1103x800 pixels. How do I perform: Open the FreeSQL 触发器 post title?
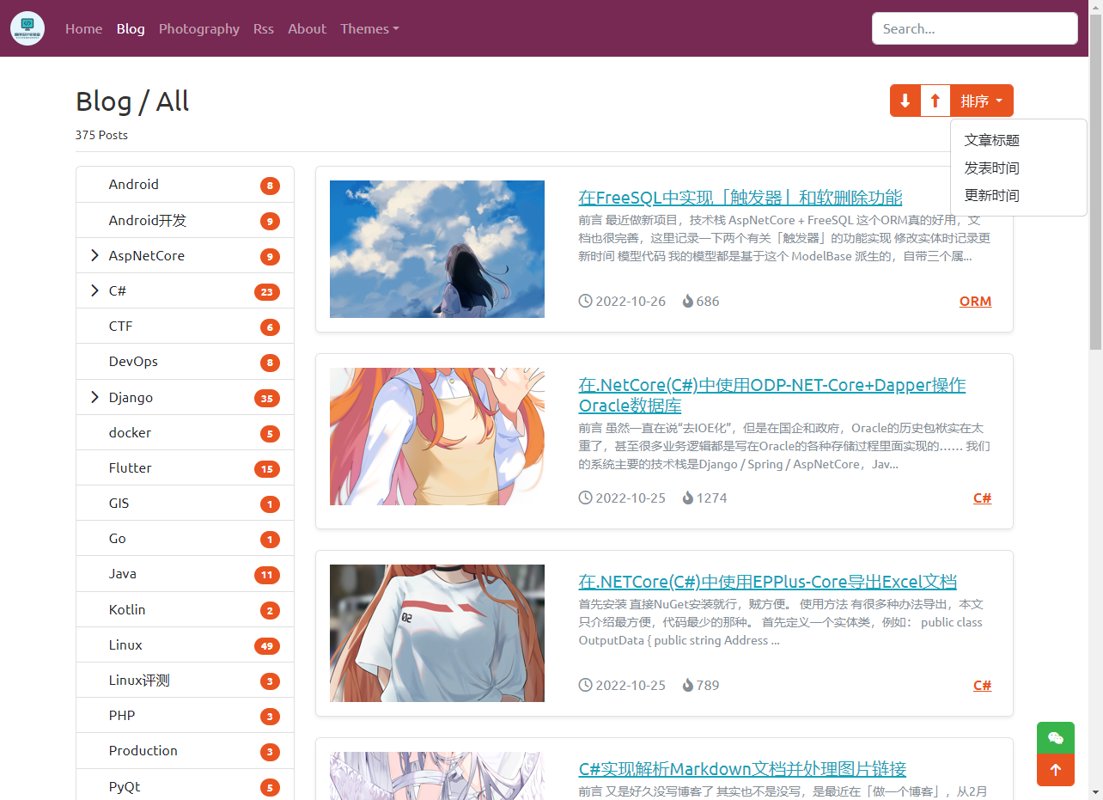[740, 198]
